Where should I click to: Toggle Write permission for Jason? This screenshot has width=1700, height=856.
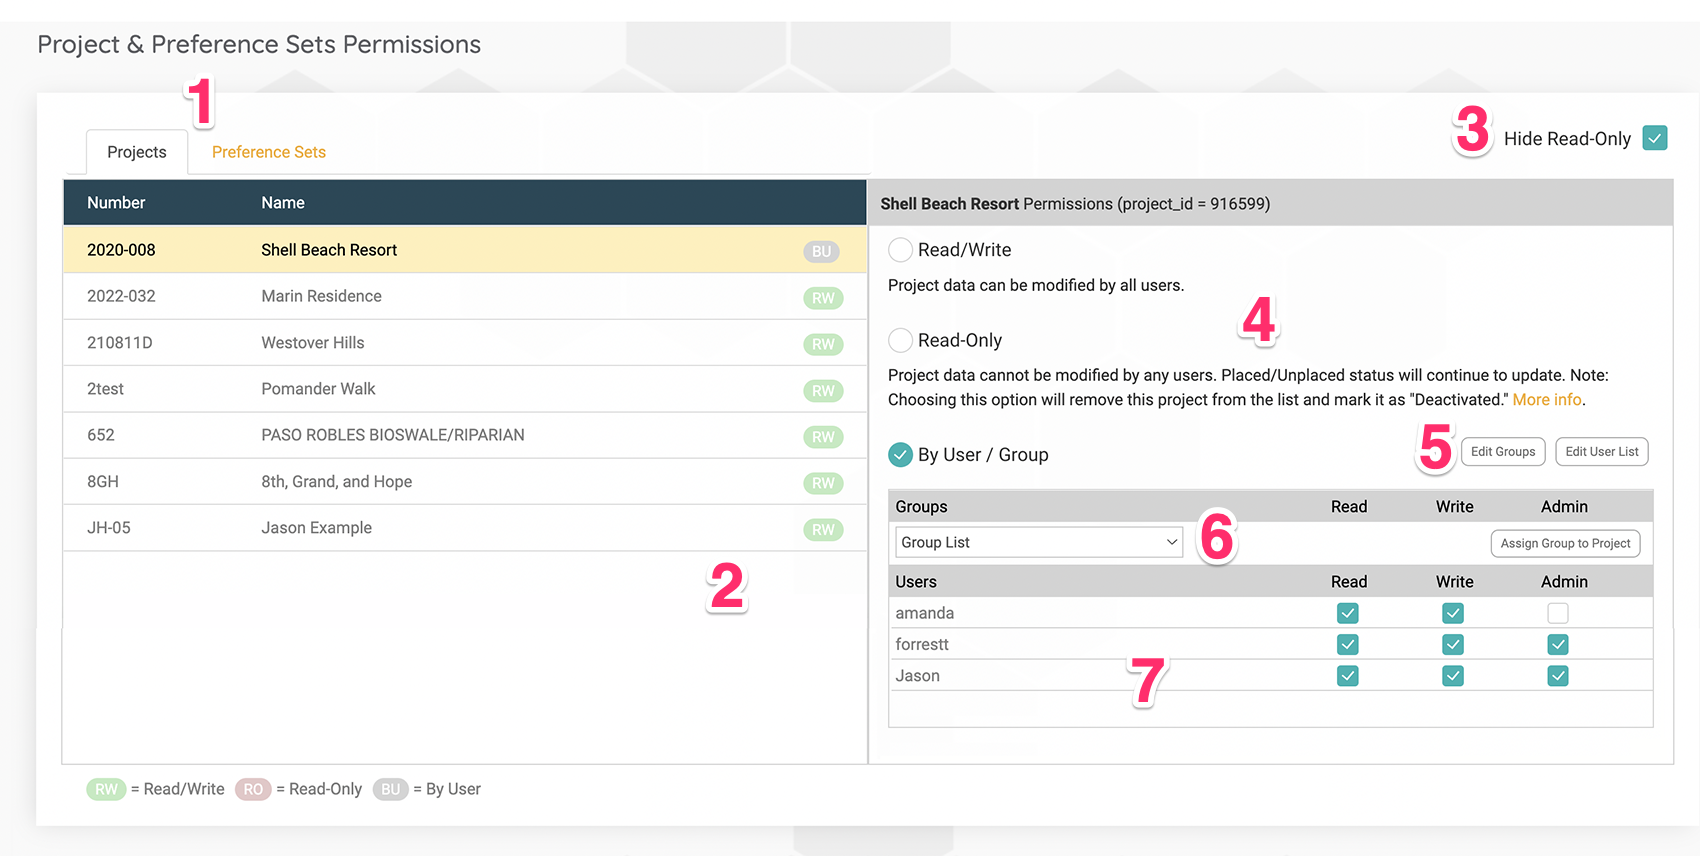coord(1453,676)
